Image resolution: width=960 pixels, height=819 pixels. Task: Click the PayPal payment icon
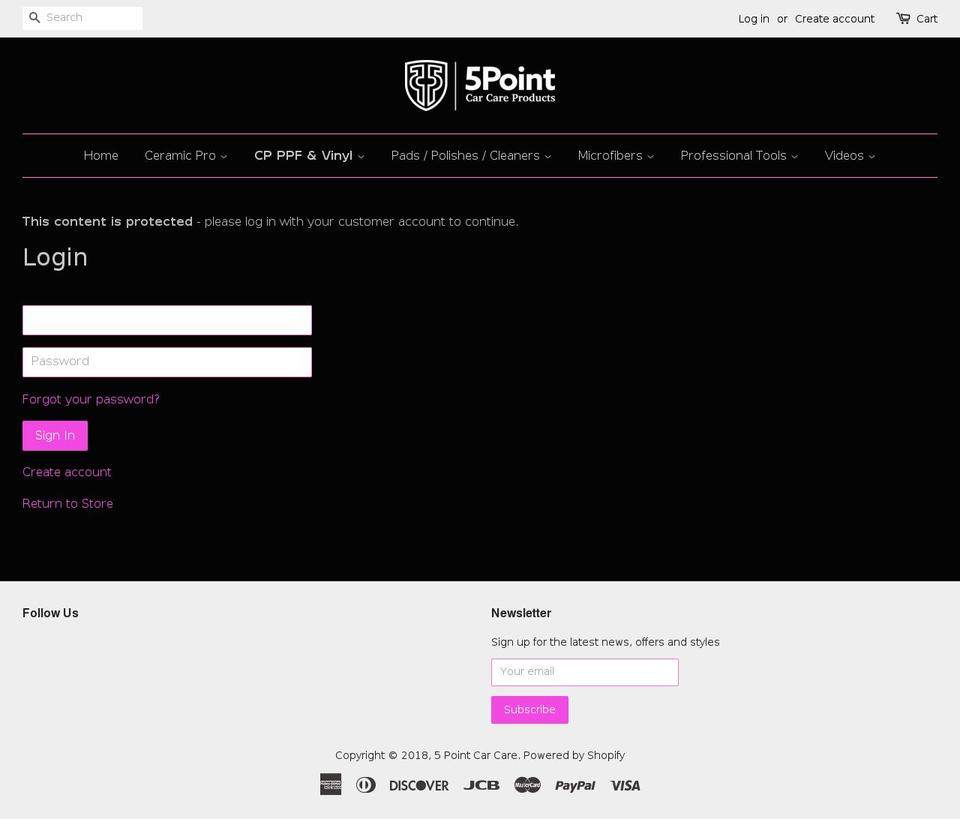click(x=575, y=785)
